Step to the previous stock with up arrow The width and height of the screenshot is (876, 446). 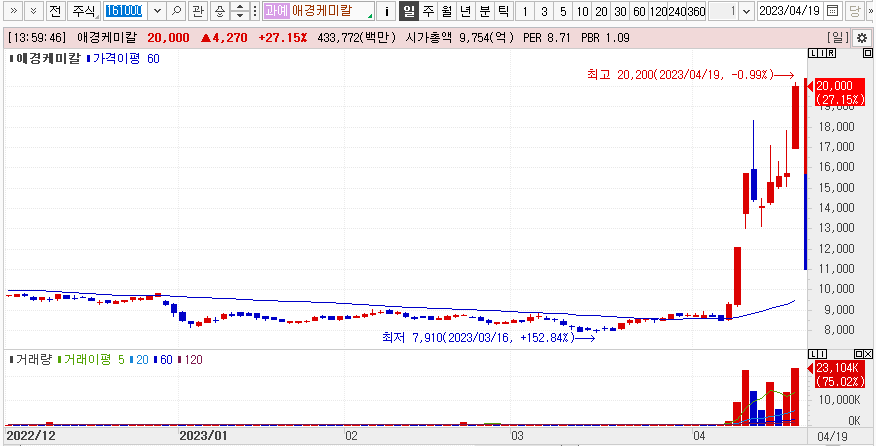pos(240,7)
